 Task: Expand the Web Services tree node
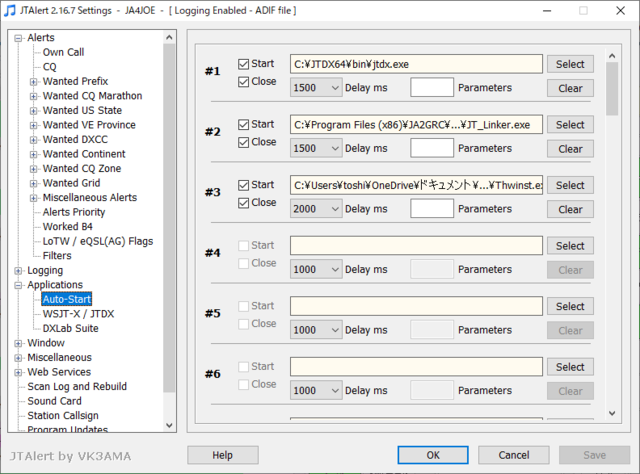tap(18, 372)
